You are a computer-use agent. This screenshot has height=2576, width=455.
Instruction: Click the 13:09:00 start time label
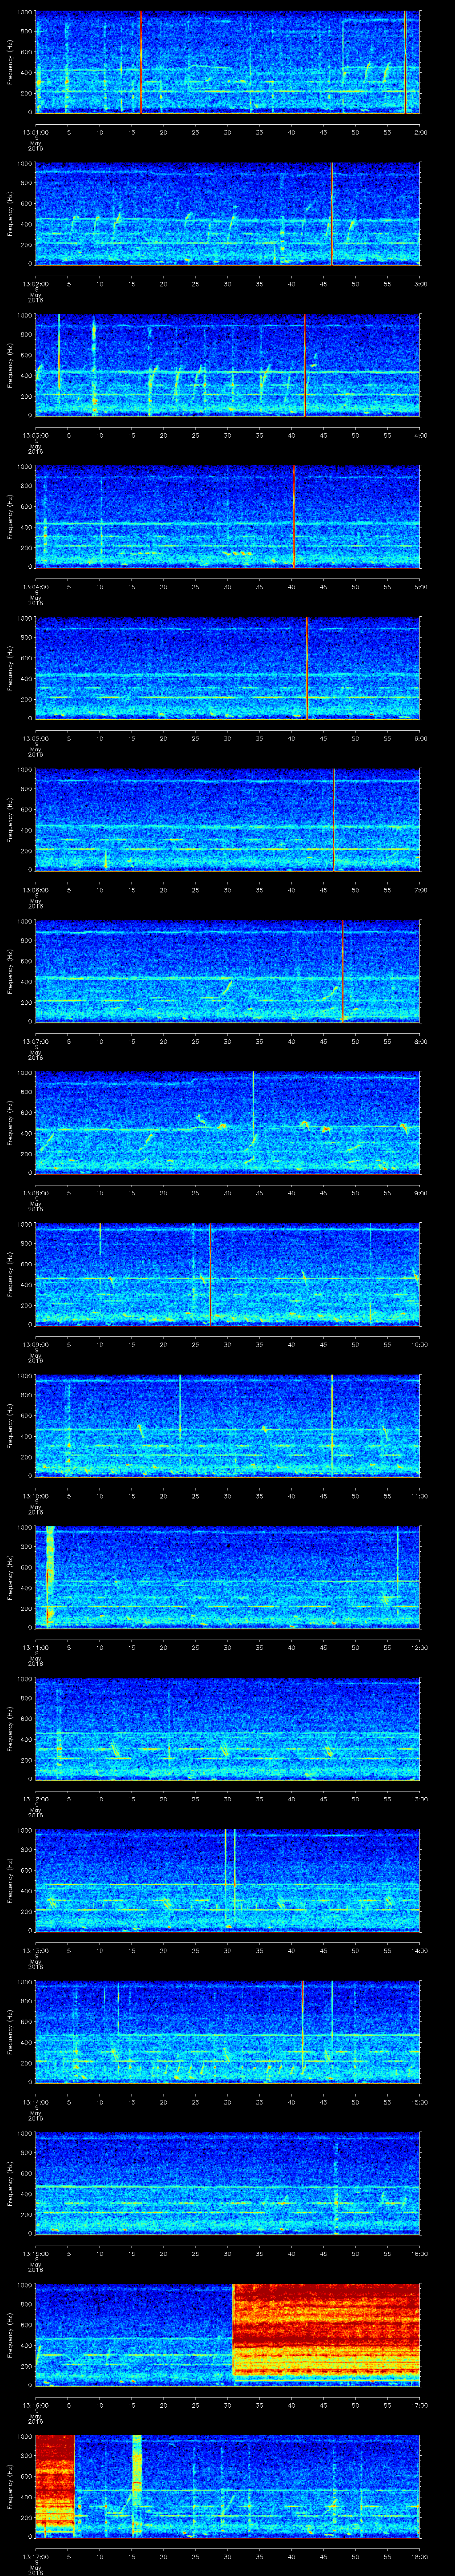(x=35, y=1344)
